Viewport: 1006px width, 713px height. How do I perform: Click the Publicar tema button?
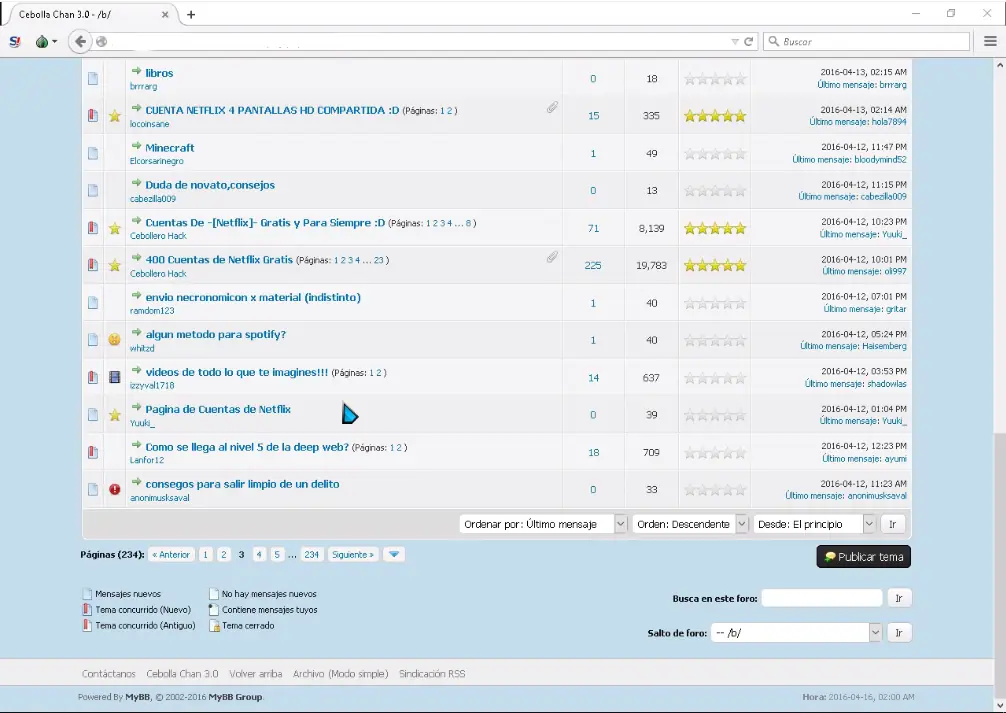[x=864, y=557]
